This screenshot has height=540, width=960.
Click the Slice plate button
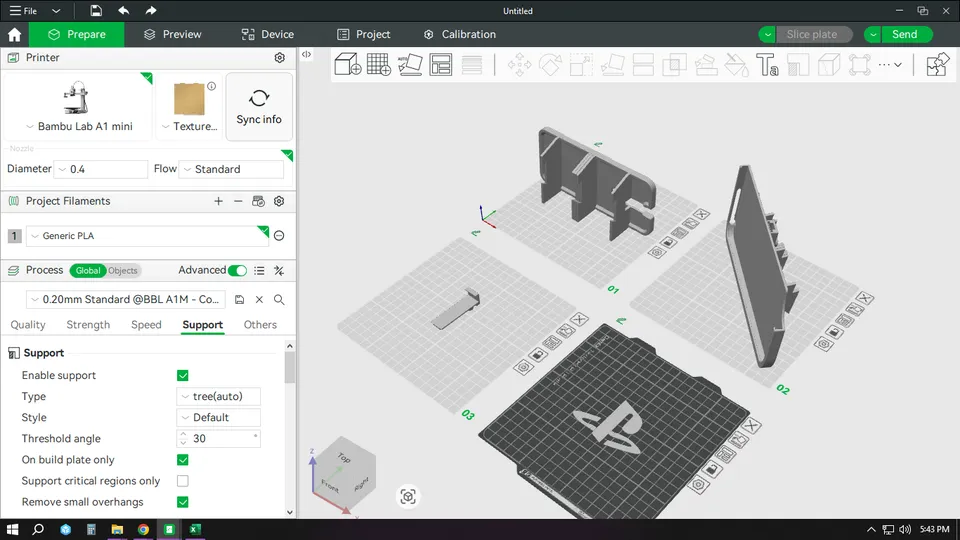pyautogui.click(x=814, y=34)
